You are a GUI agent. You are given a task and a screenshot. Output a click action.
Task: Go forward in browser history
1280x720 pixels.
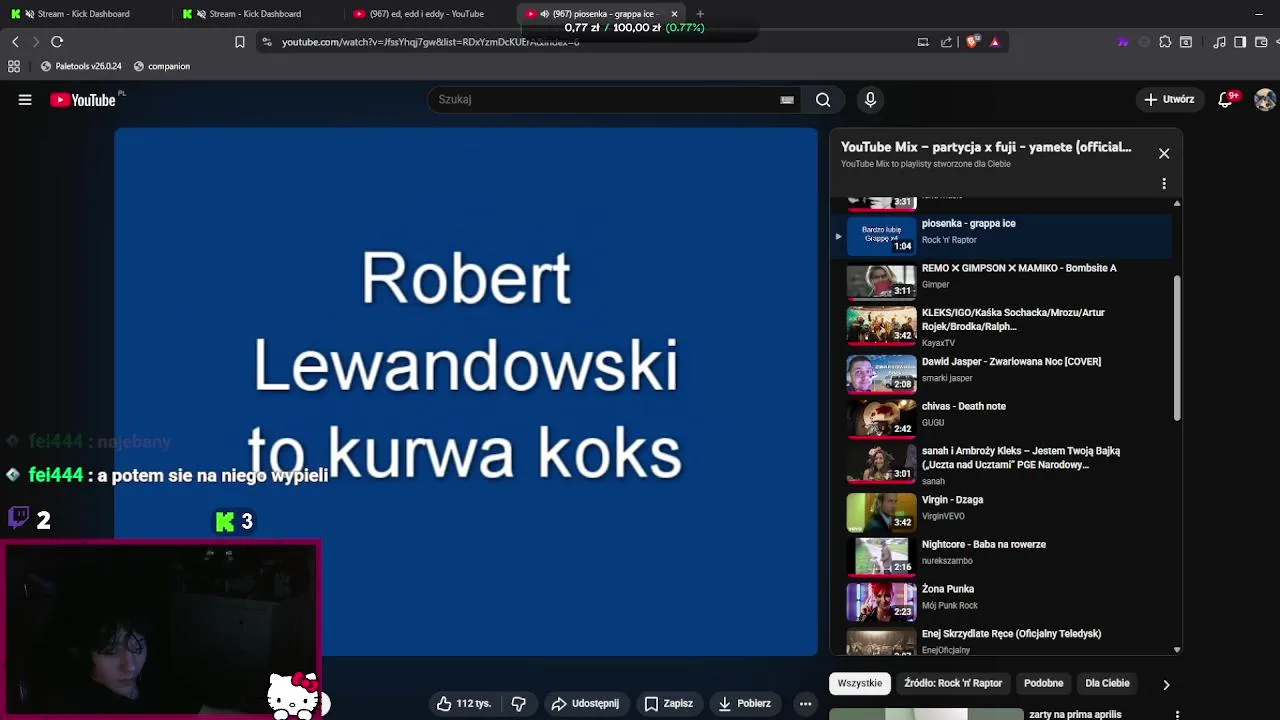tap(36, 42)
